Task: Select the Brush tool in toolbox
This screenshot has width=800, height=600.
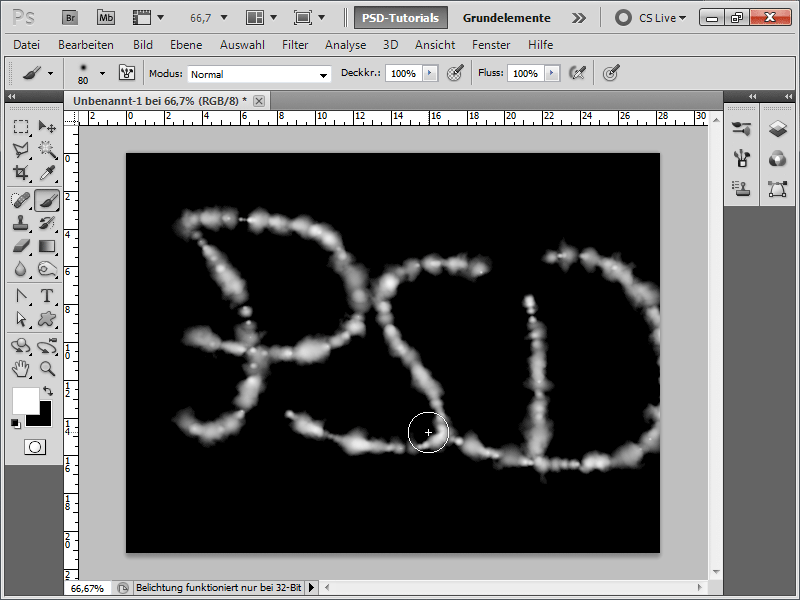Action: click(47, 200)
